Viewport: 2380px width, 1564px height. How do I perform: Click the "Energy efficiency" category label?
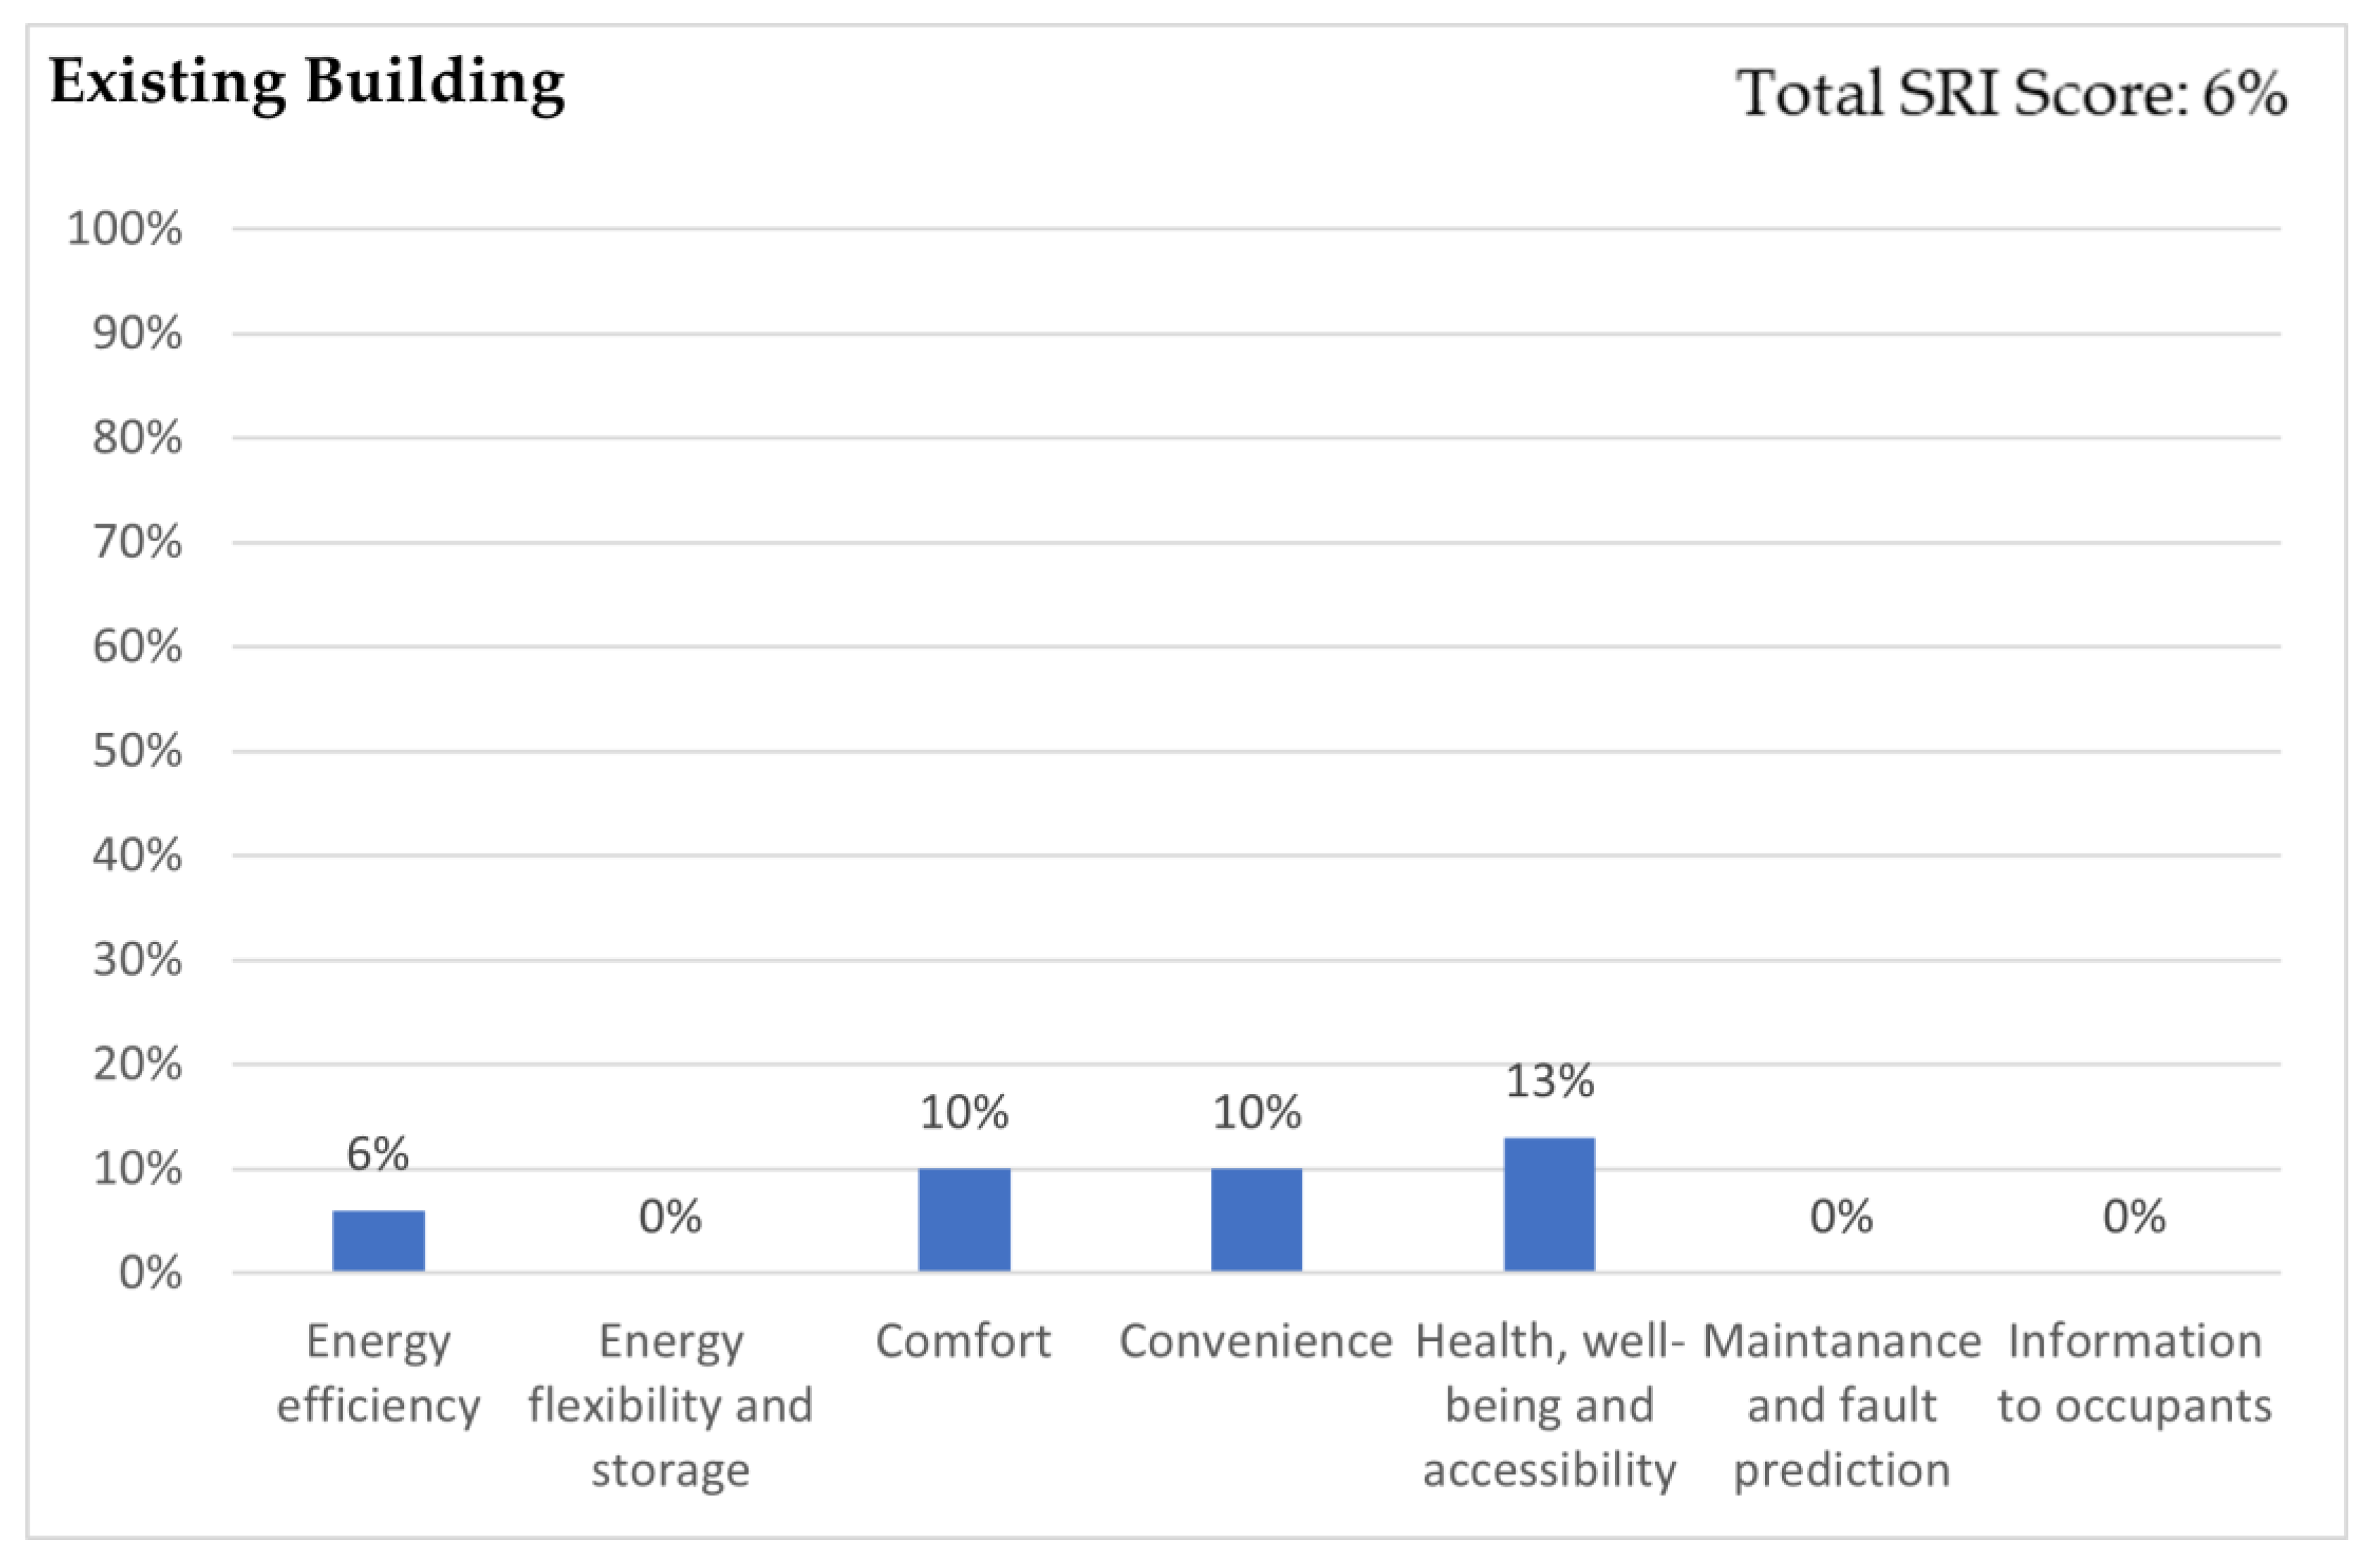pyautogui.click(x=378, y=1373)
